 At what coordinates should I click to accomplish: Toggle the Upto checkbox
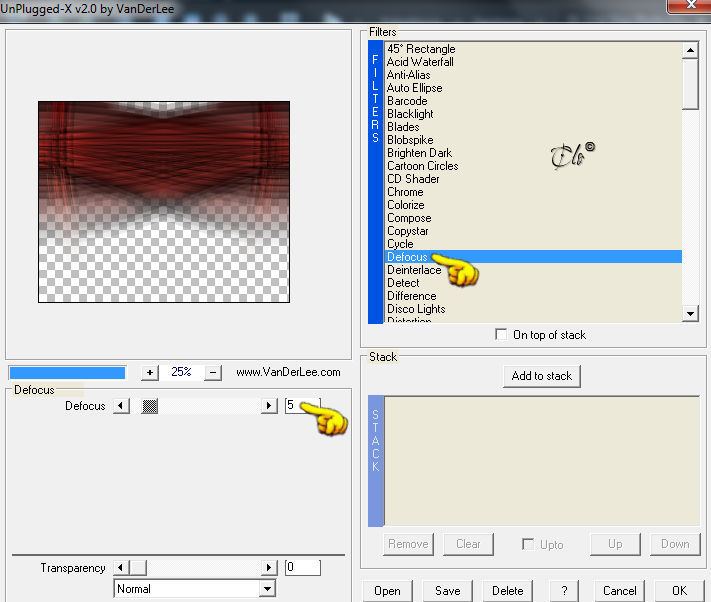528,544
